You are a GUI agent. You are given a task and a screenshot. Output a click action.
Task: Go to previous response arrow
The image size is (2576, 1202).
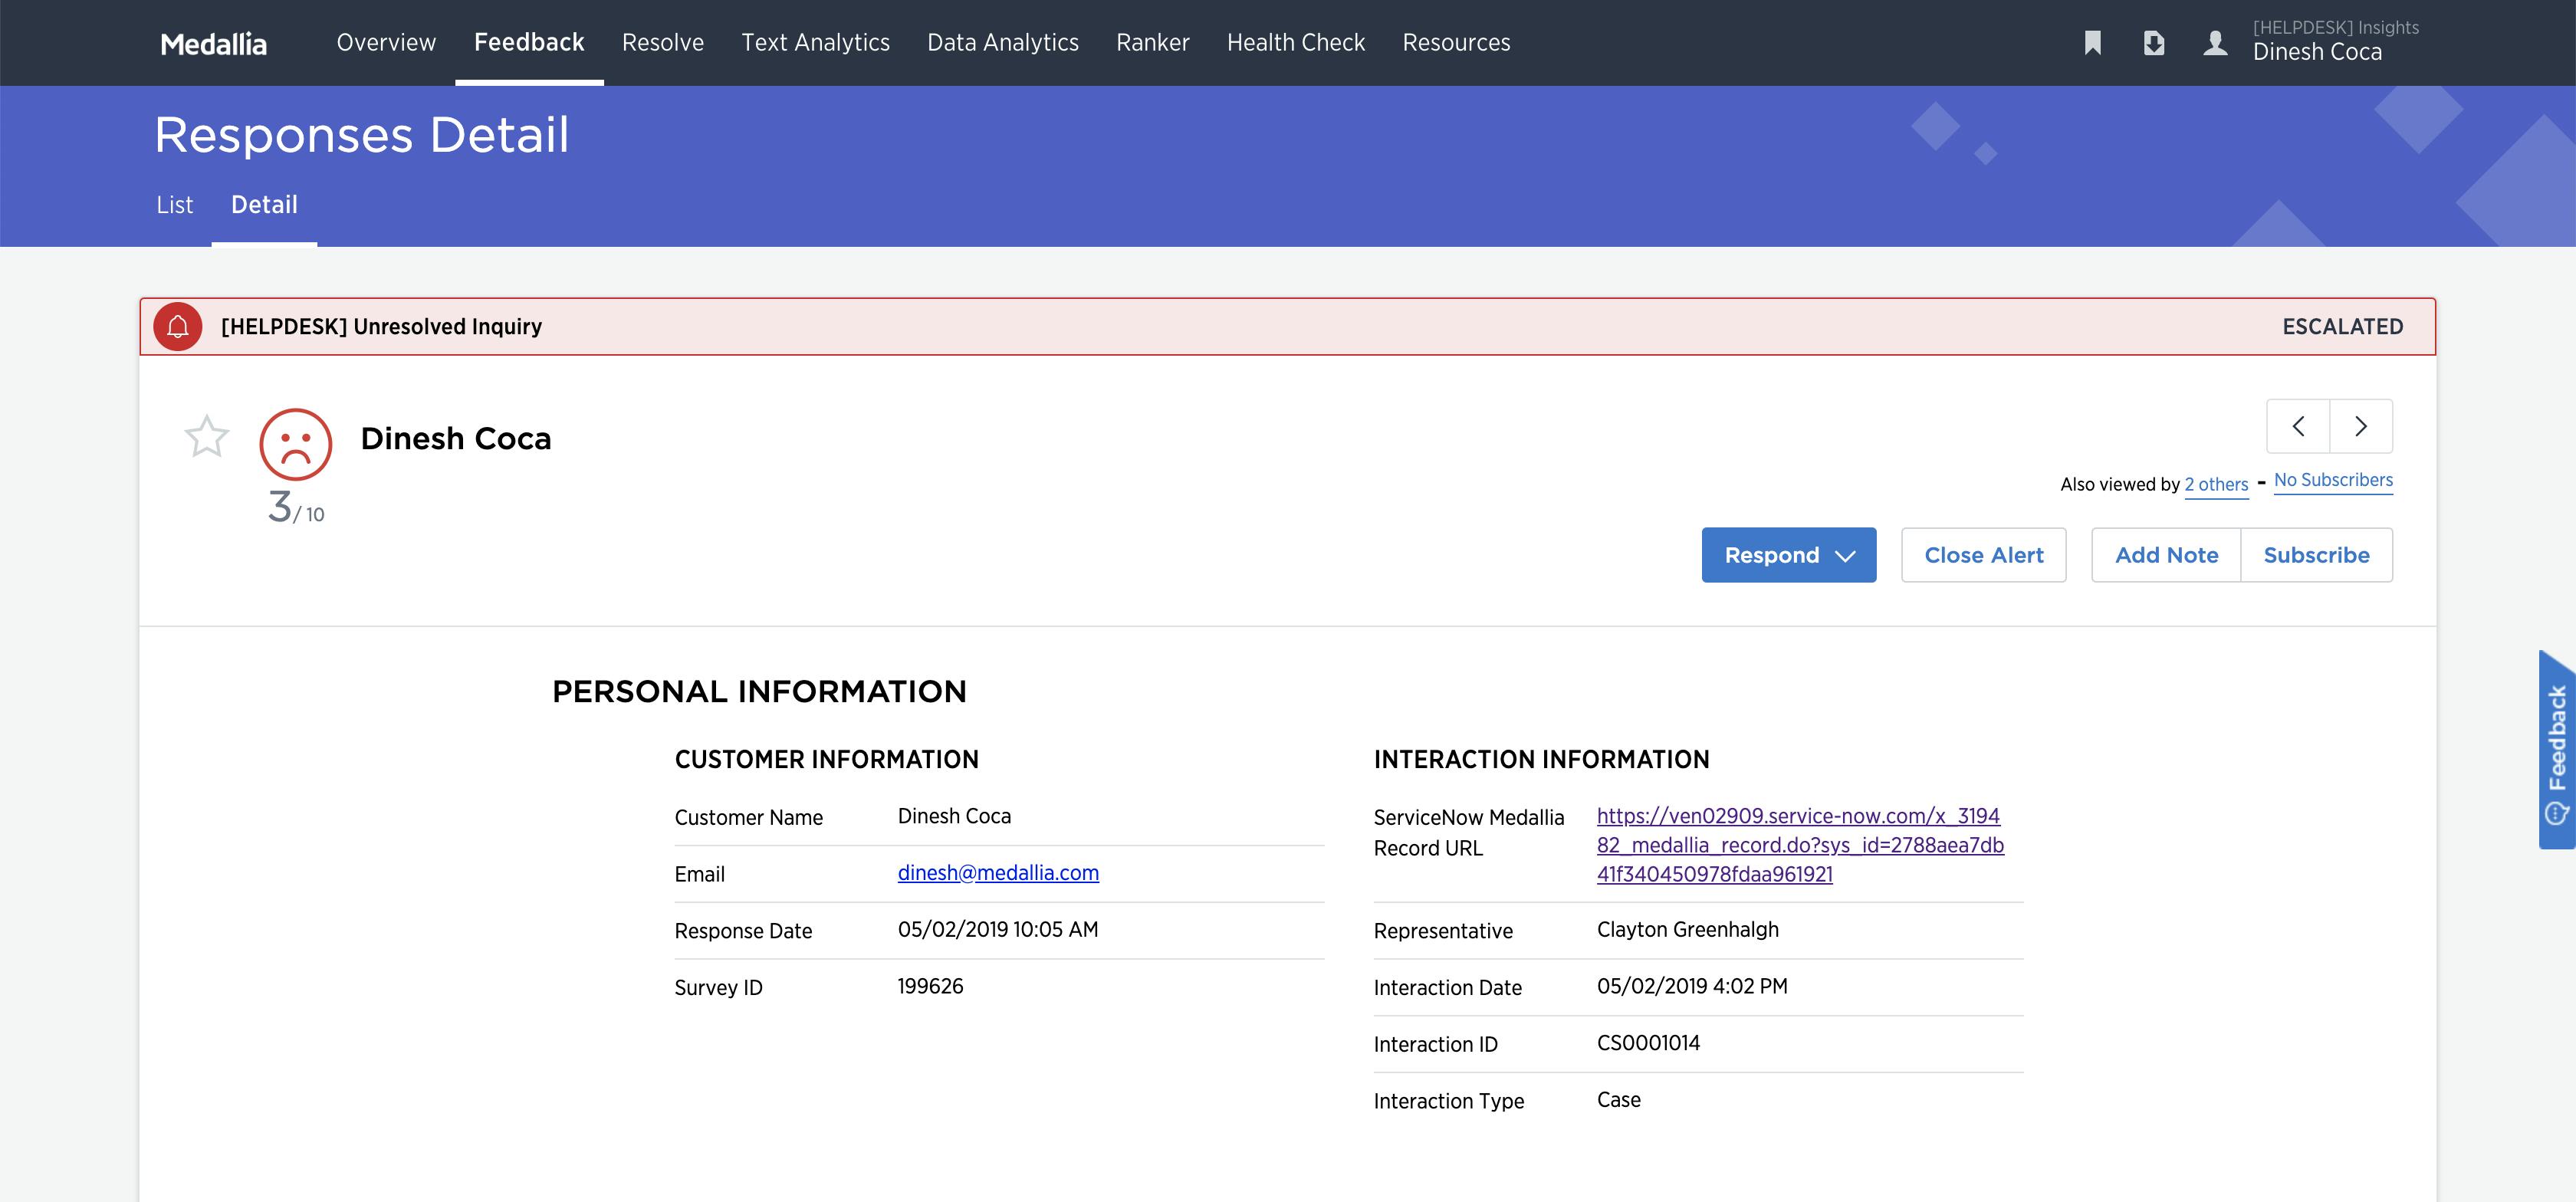[2298, 427]
